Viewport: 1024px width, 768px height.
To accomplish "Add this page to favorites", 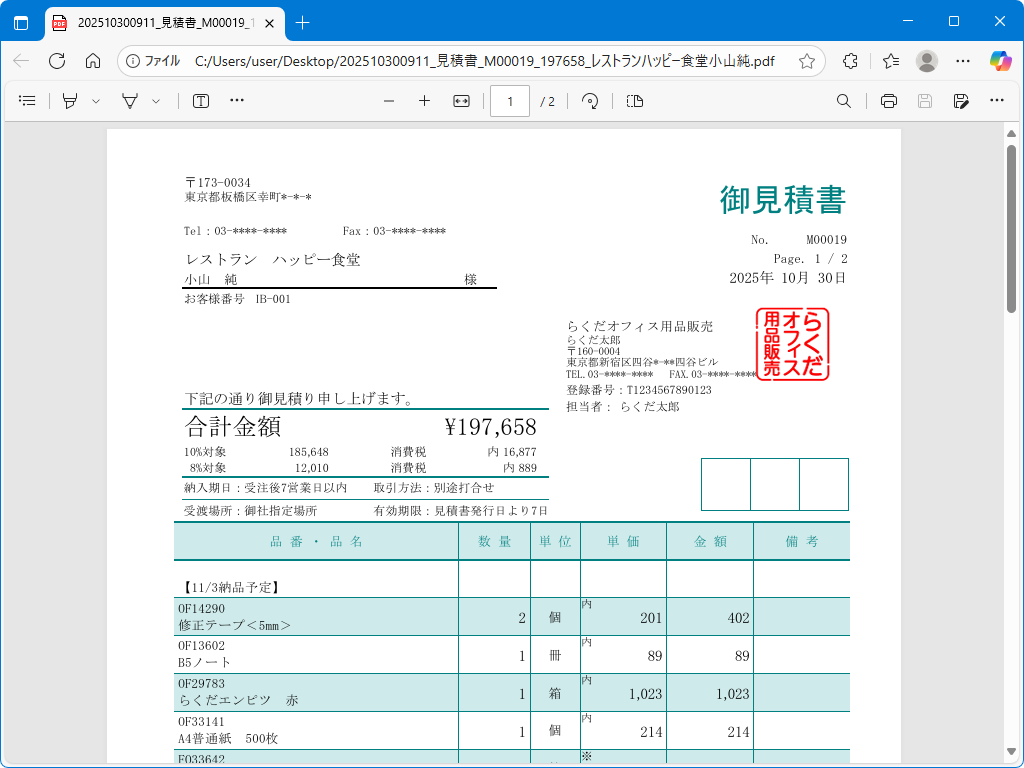I will coord(807,61).
